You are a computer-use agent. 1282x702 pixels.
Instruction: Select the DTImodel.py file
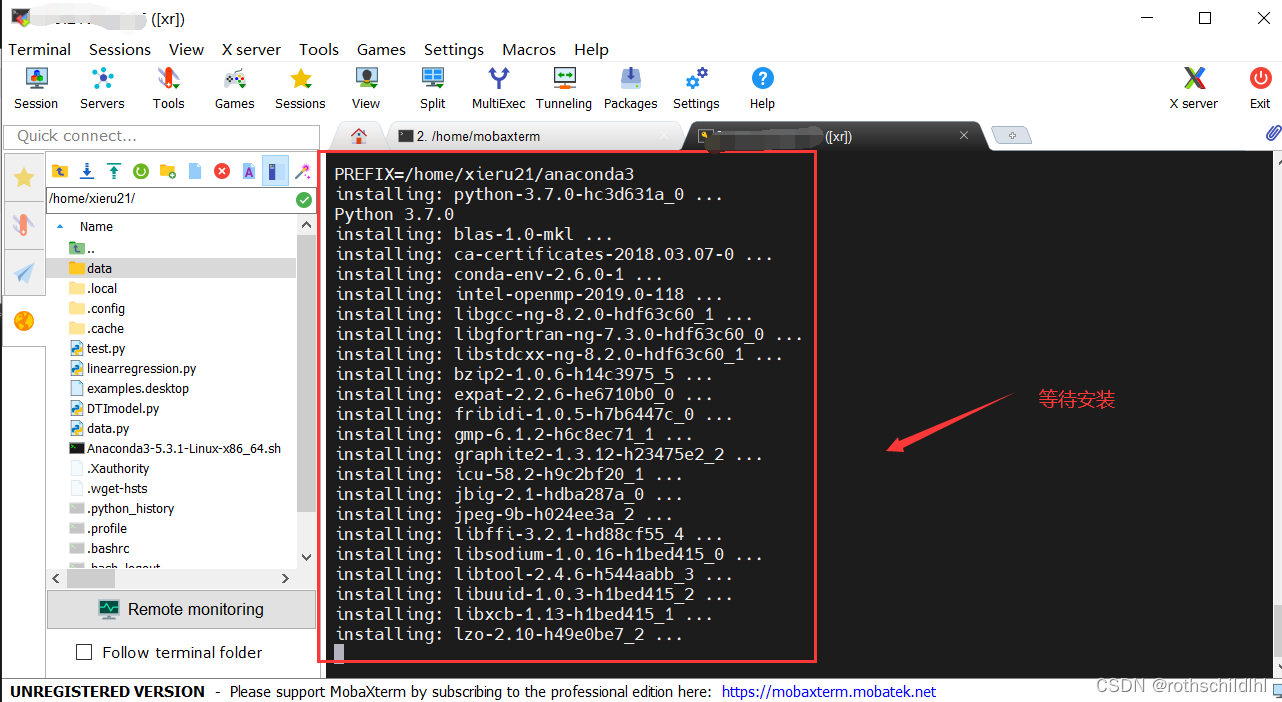[x=122, y=408]
